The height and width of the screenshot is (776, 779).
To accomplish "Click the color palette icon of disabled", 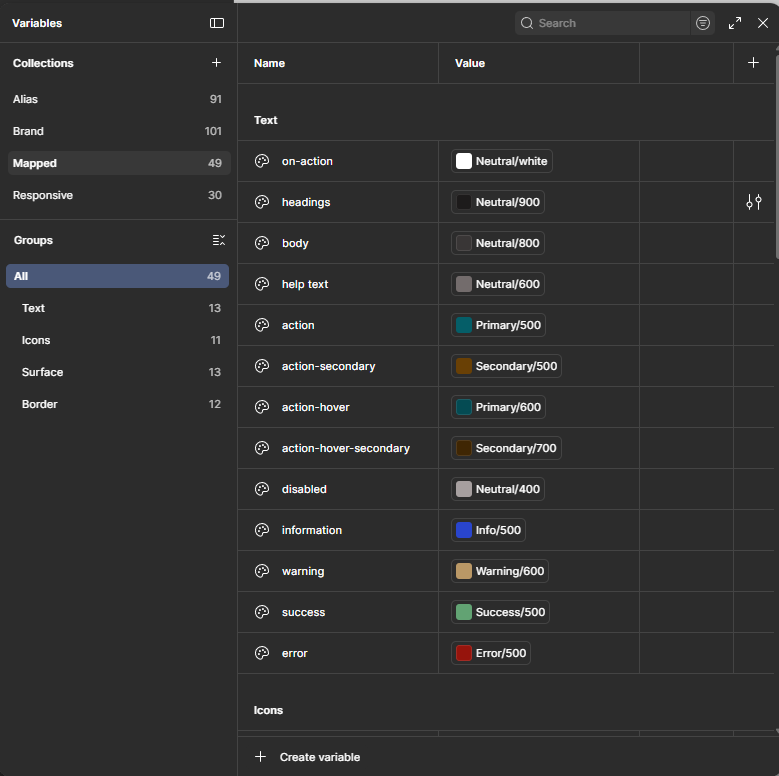I will [x=262, y=489].
